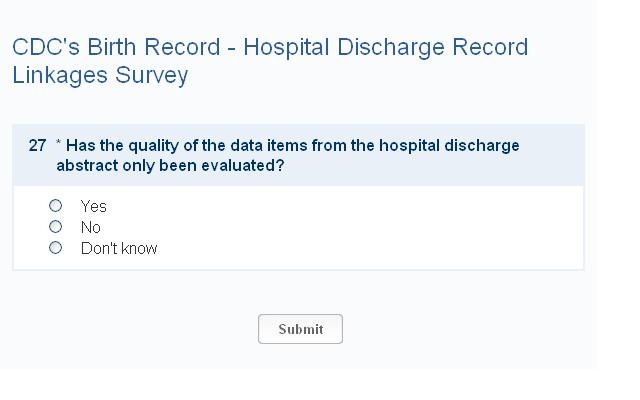Image resolution: width=640 pixels, height=400 pixels.
Task: Pick the Don't know radio button
Action: (x=56, y=248)
